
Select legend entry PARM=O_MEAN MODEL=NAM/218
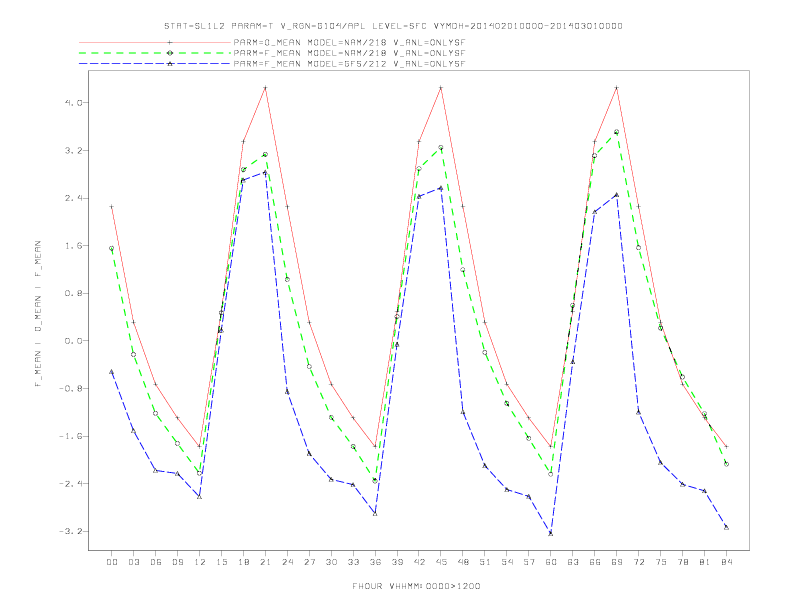point(349,42)
